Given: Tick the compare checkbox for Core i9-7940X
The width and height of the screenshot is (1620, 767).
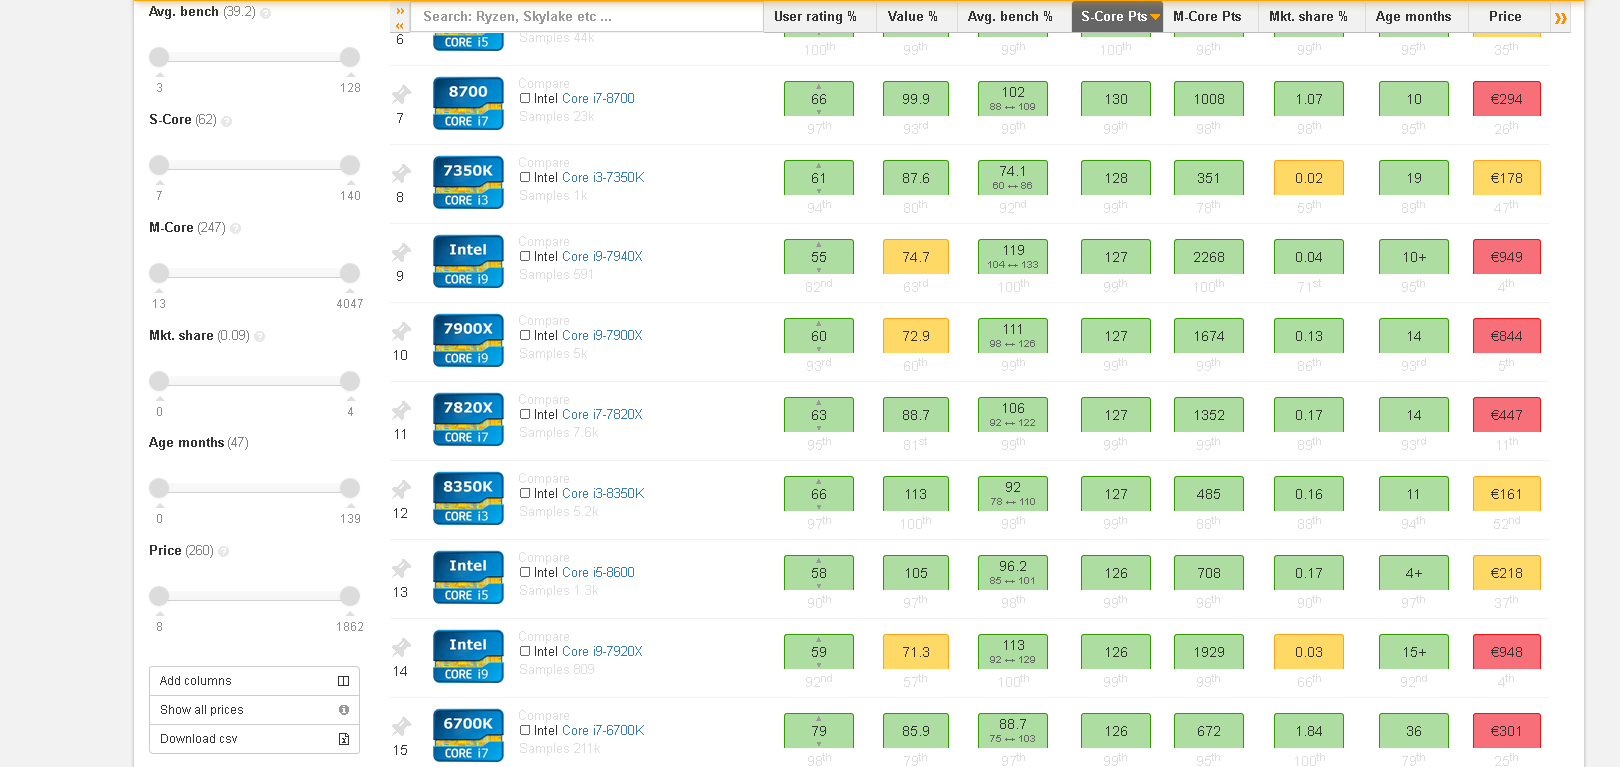Looking at the screenshot, I should point(525,256).
